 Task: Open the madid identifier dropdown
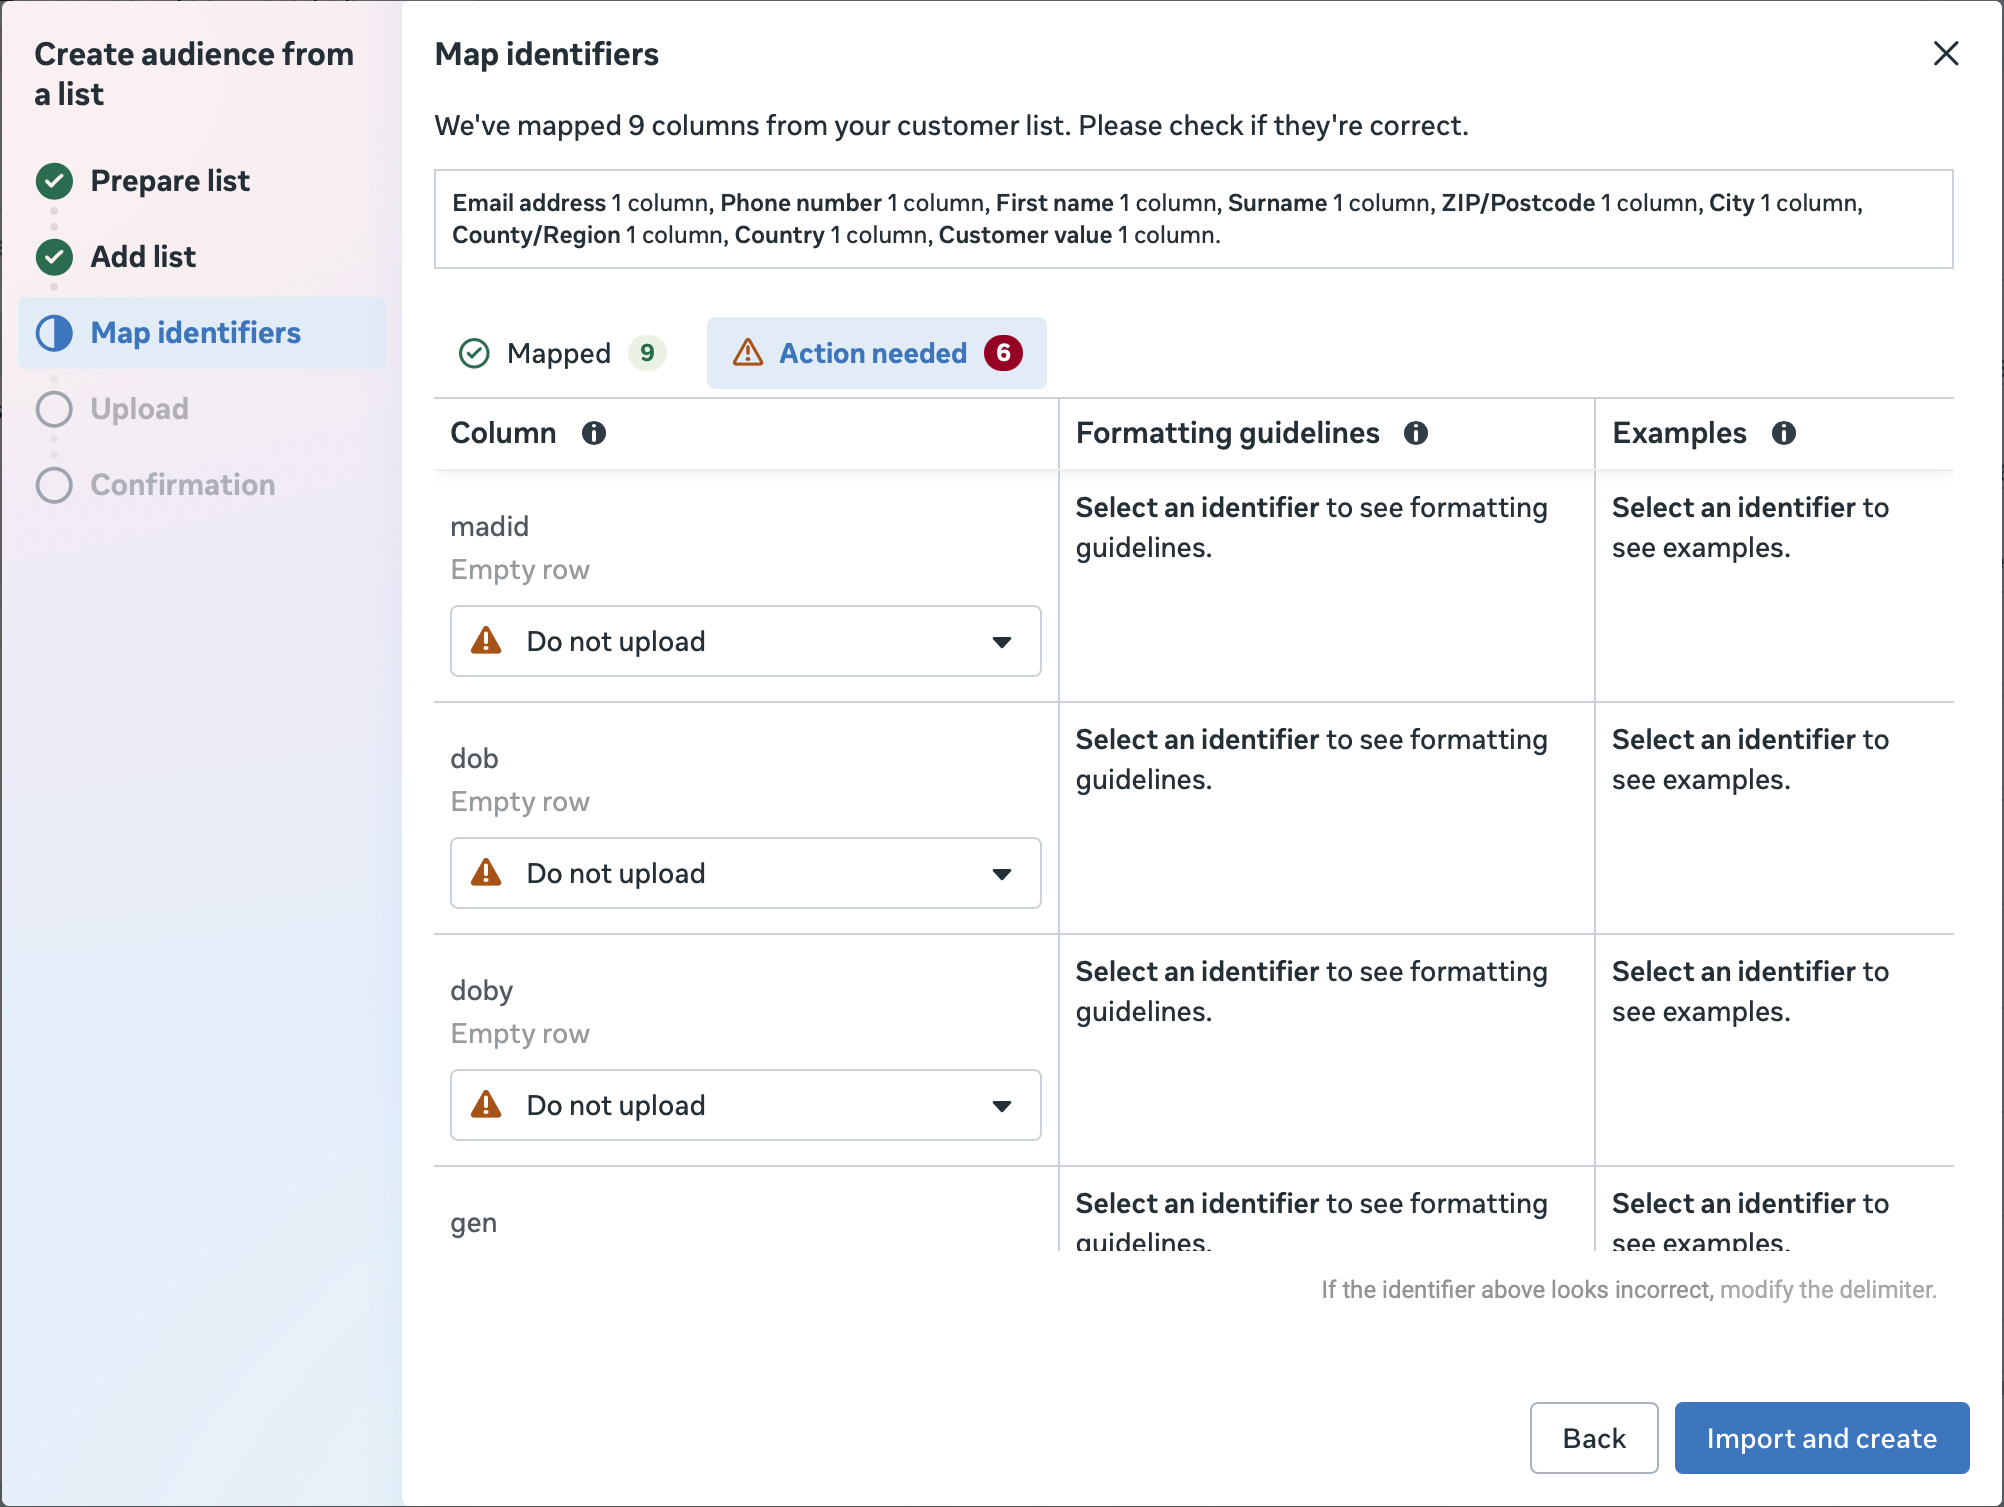pyautogui.click(x=746, y=641)
